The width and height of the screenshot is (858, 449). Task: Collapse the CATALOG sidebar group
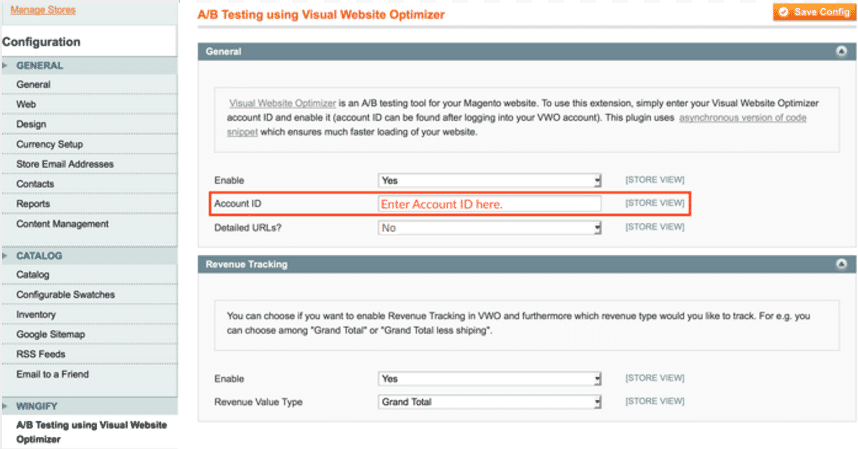tap(90, 256)
